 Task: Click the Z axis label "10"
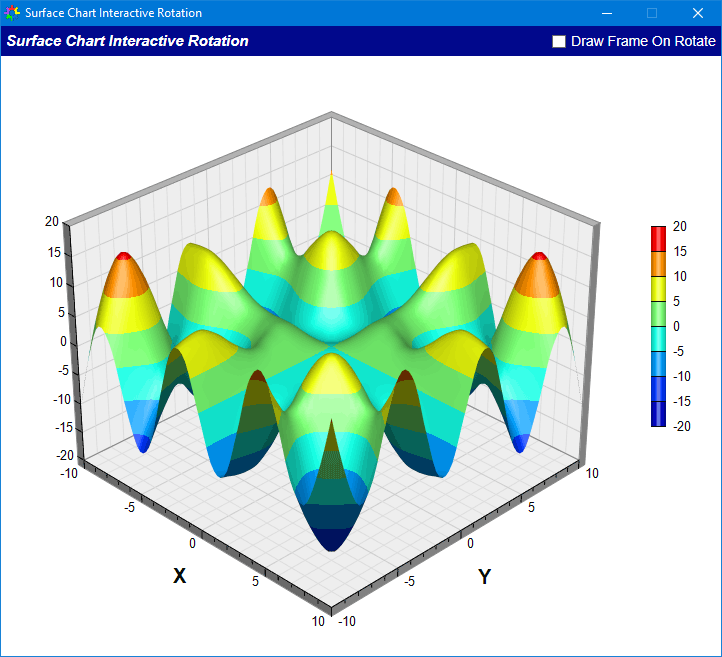click(x=56, y=282)
